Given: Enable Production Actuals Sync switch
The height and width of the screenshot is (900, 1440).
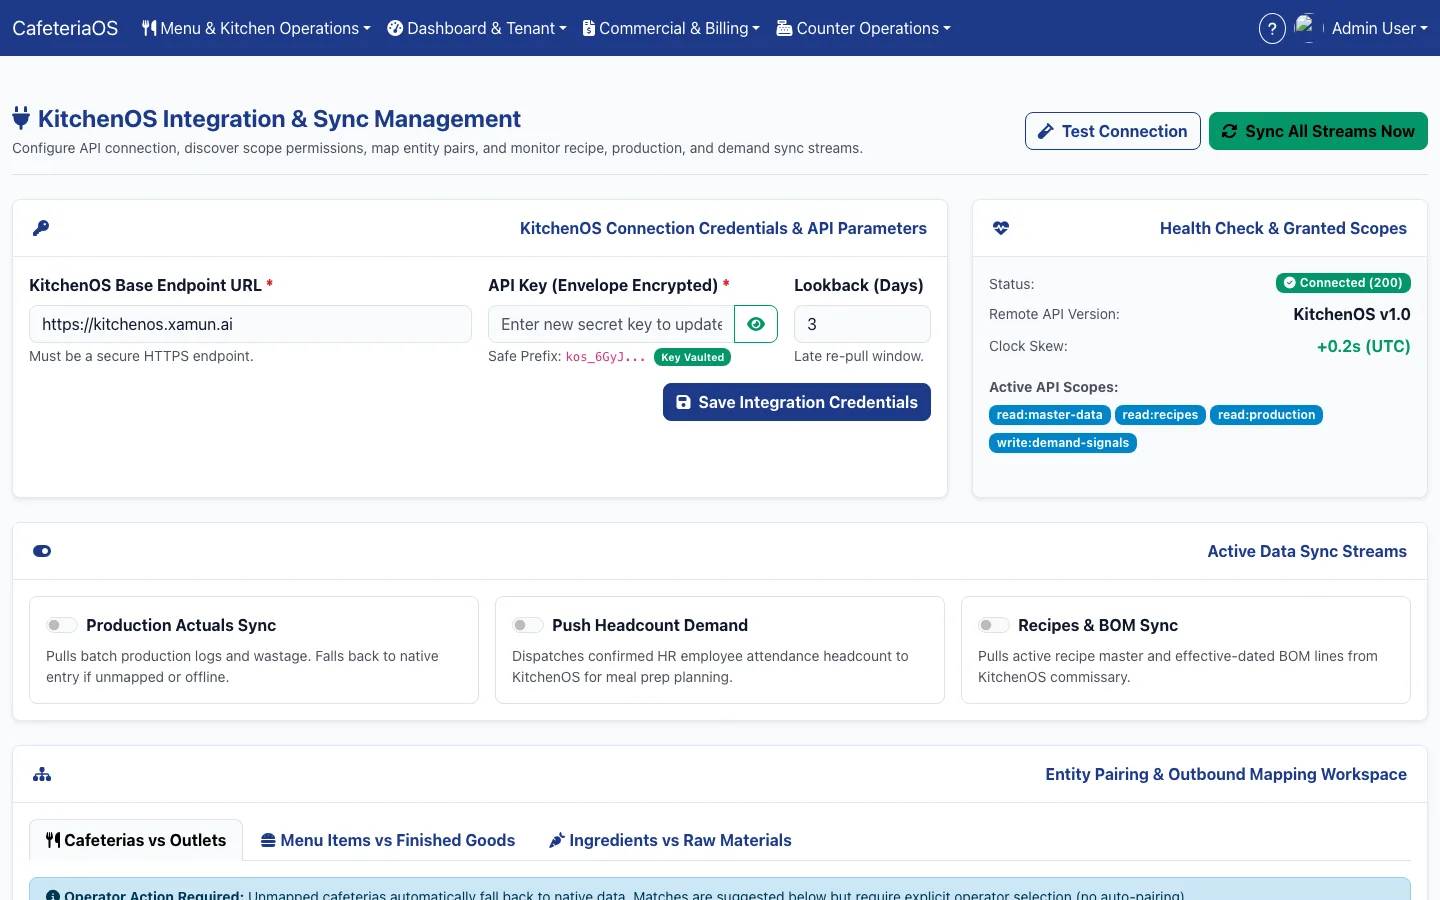Looking at the screenshot, I should (61, 625).
